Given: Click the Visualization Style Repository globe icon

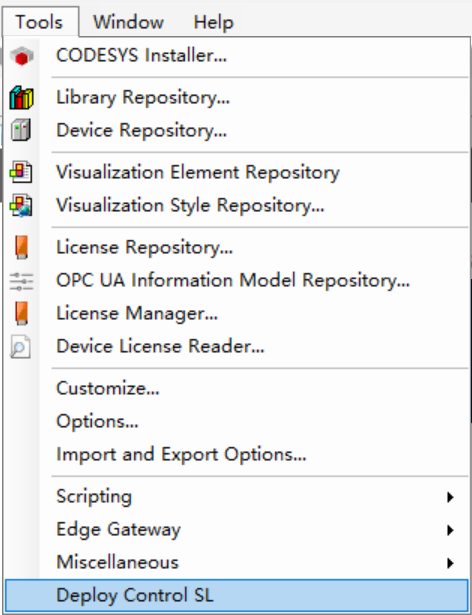Looking at the screenshot, I should 21,205.
